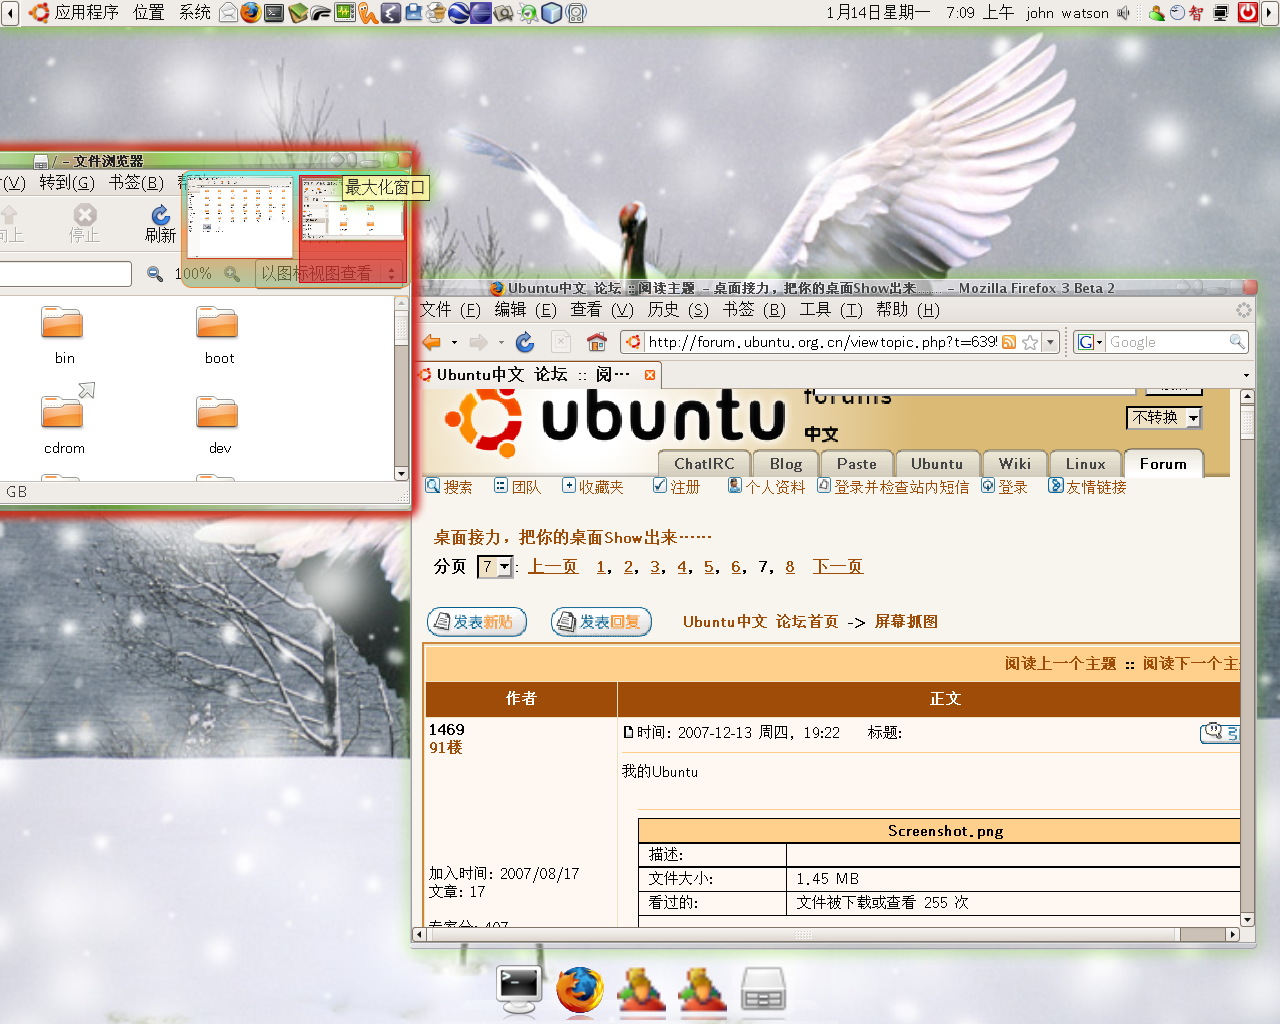Open 转到(G) menu in file browser
Image resolution: width=1280 pixels, height=1024 pixels.
click(x=67, y=183)
